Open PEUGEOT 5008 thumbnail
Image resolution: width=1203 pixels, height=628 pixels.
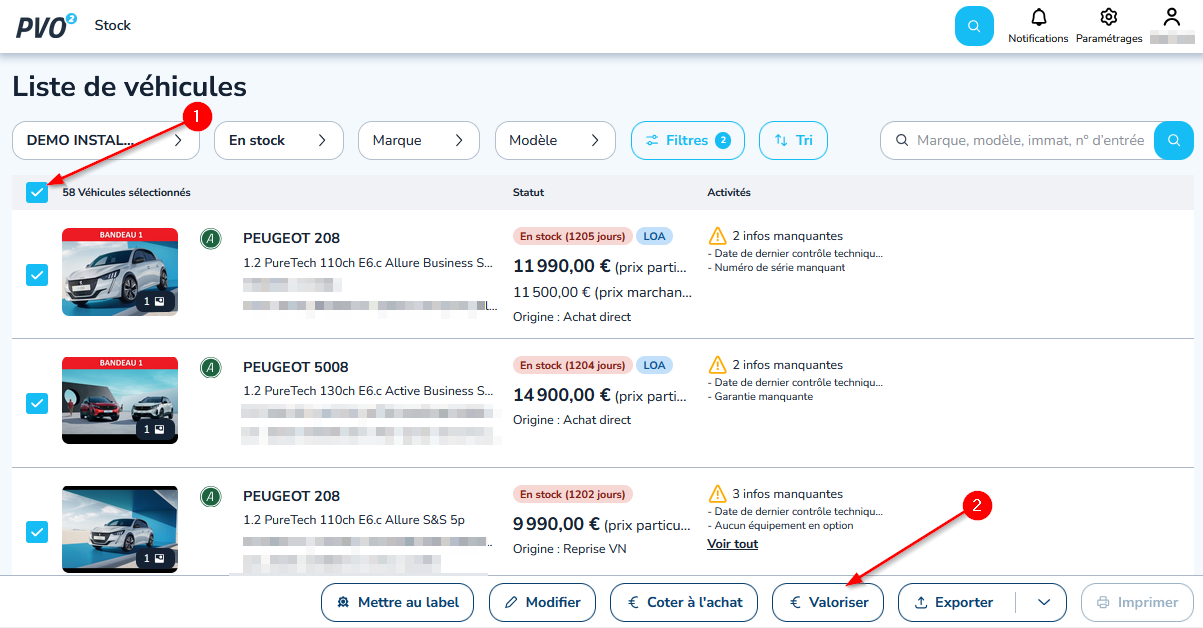pyautogui.click(x=120, y=401)
